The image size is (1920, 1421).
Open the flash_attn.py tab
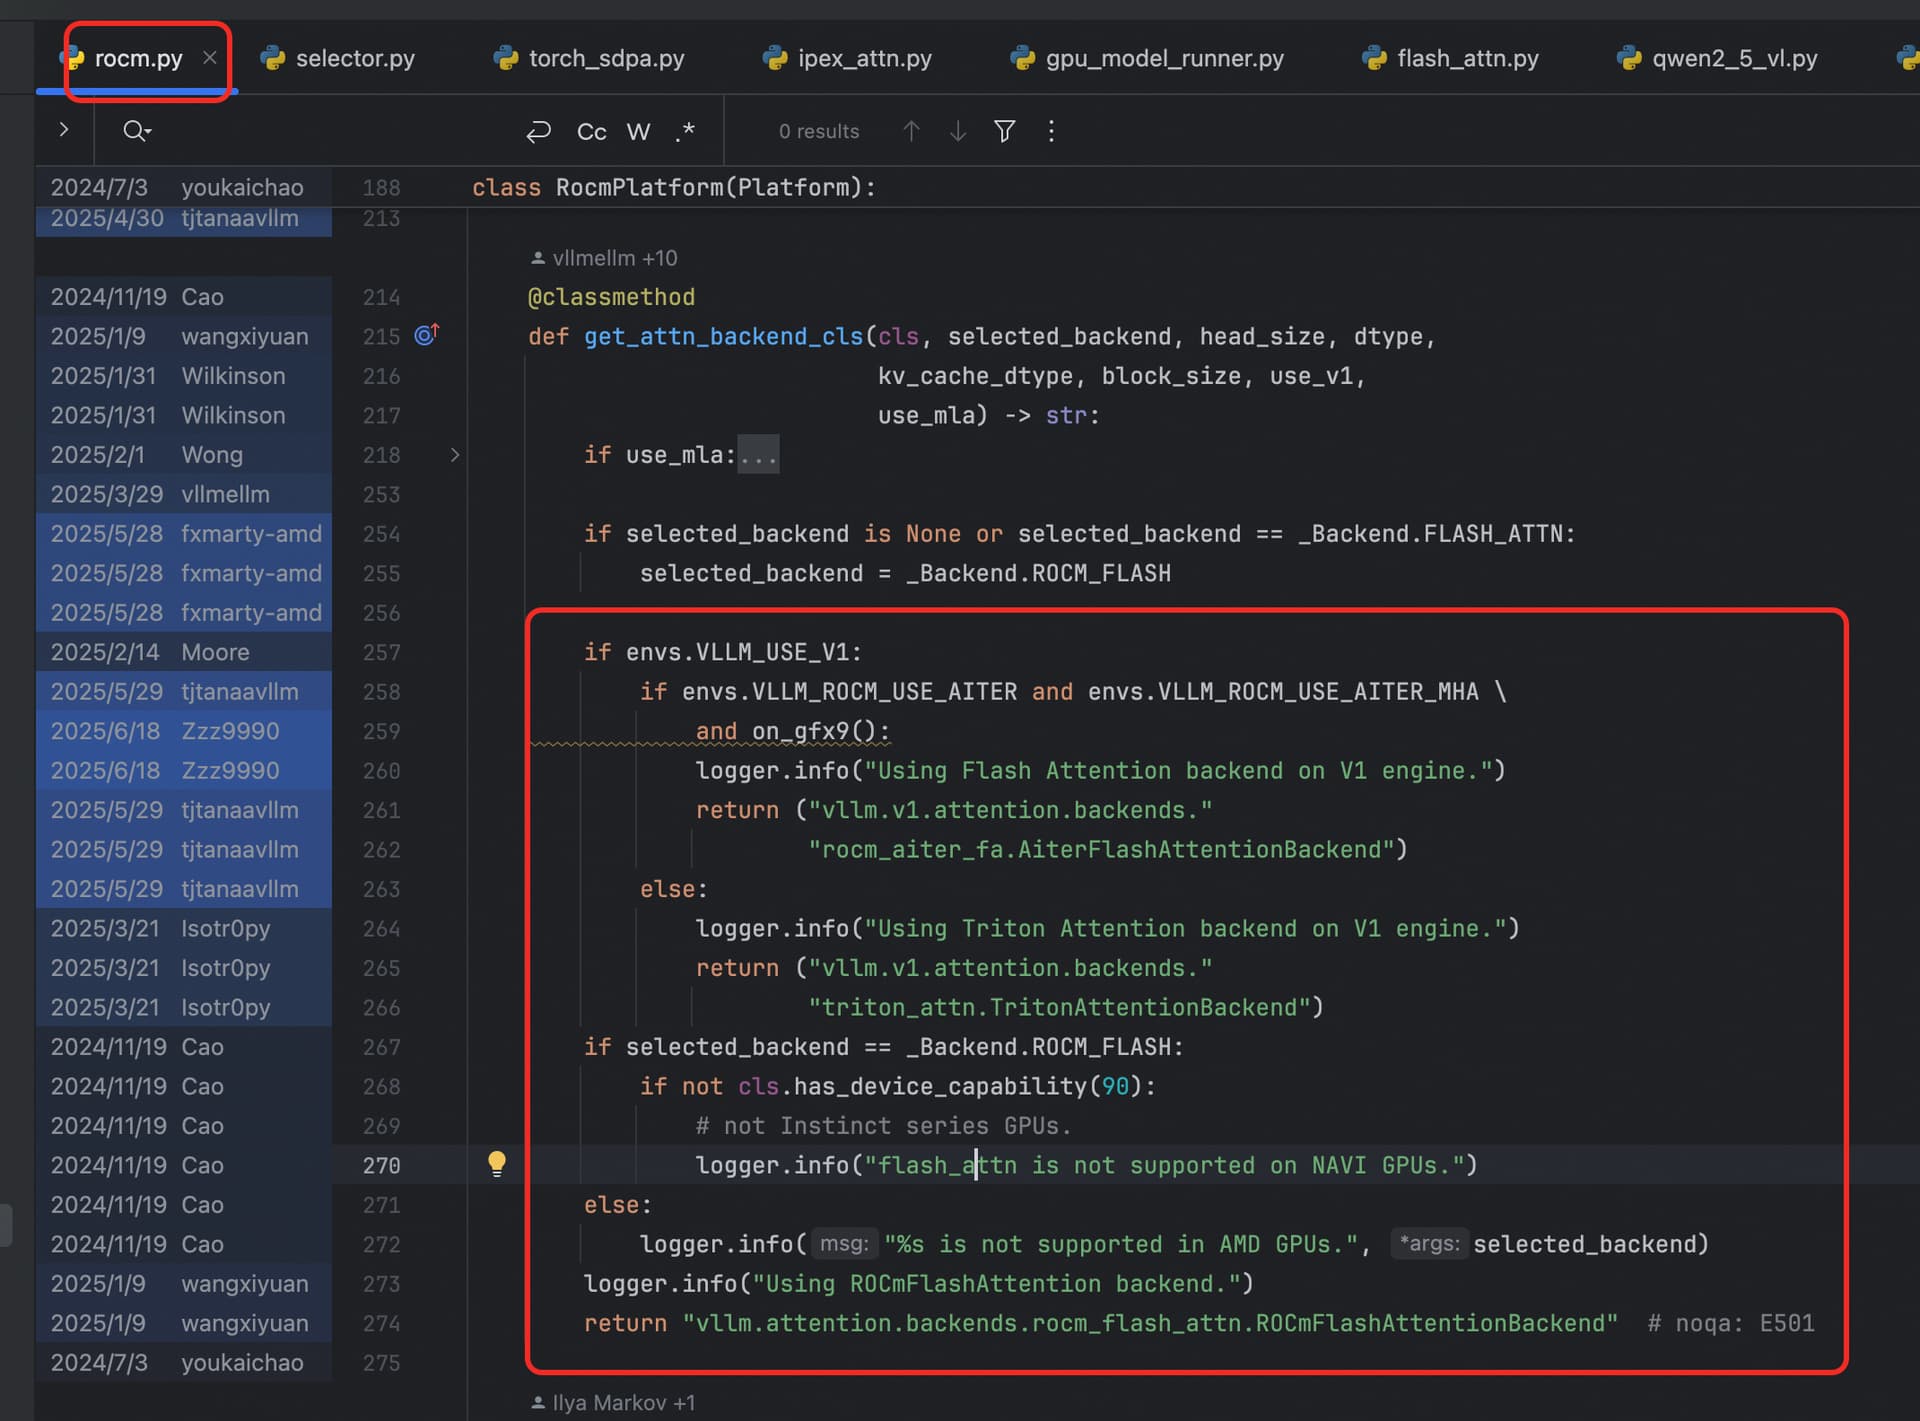coord(1467,58)
